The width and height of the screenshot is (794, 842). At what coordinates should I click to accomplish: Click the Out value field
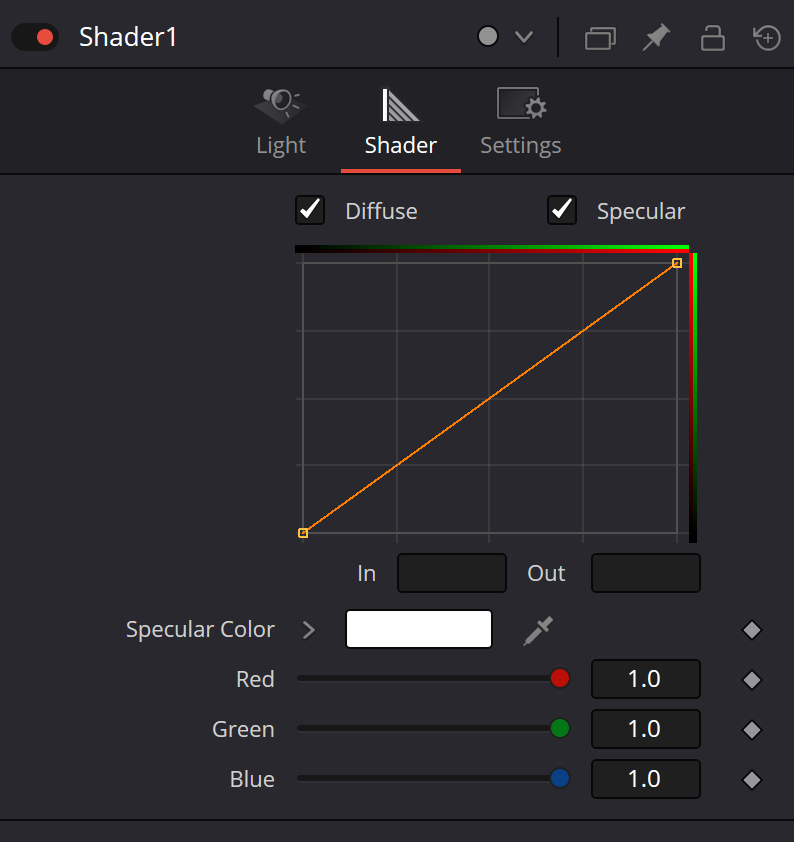pyautogui.click(x=646, y=573)
